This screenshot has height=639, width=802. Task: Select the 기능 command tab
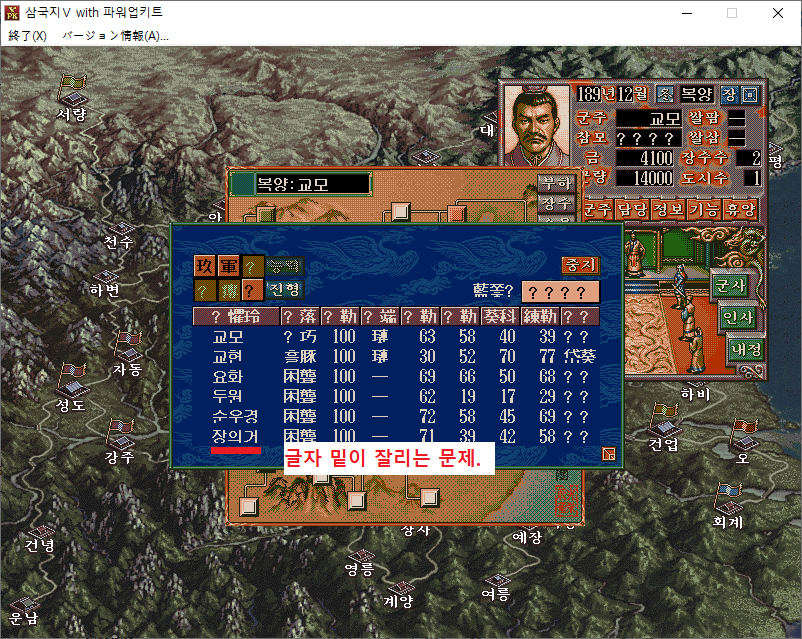point(704,209)
